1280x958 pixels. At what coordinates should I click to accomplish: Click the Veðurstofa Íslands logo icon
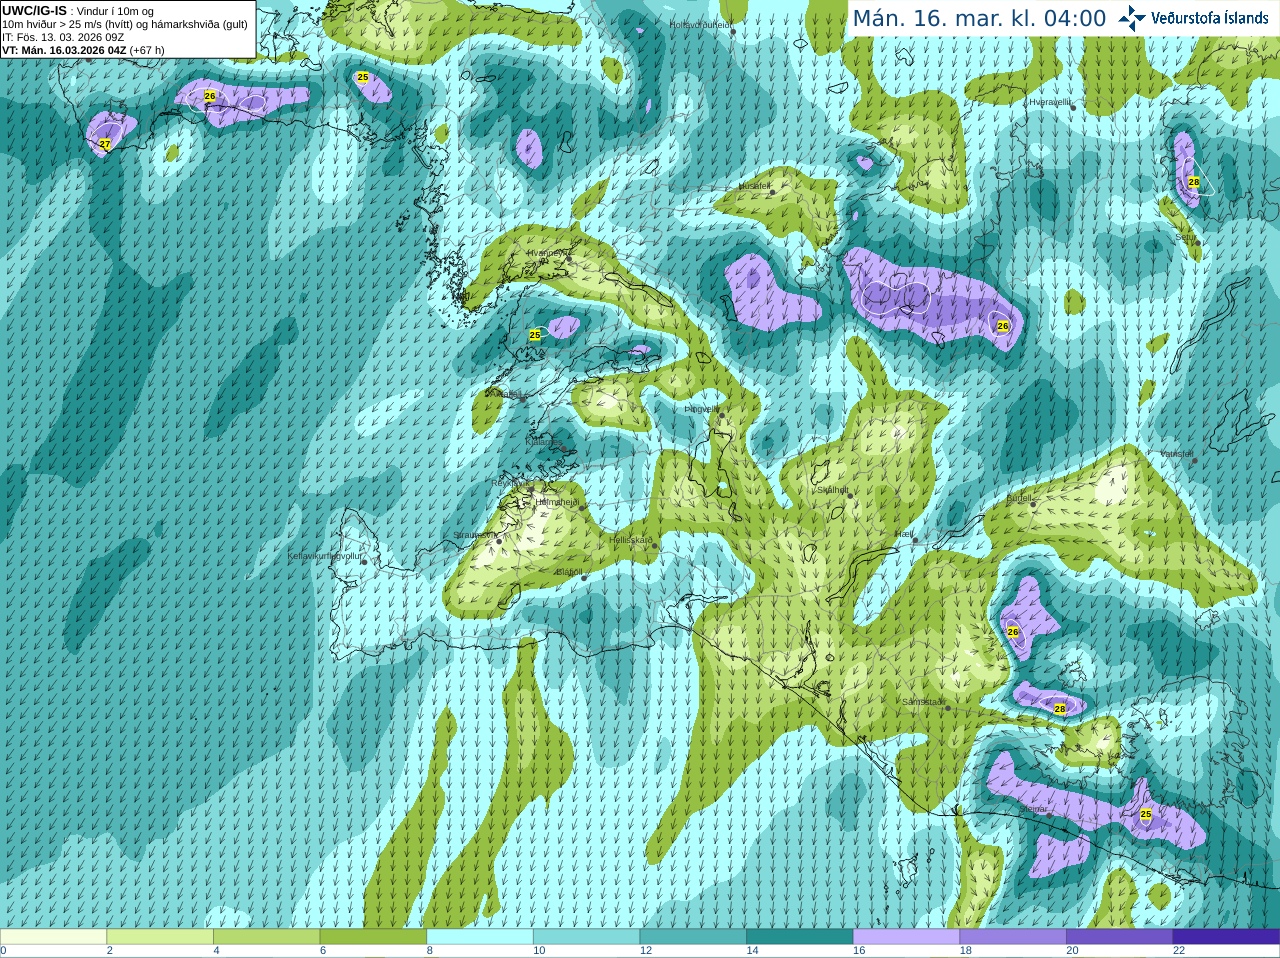[1132, 18]
